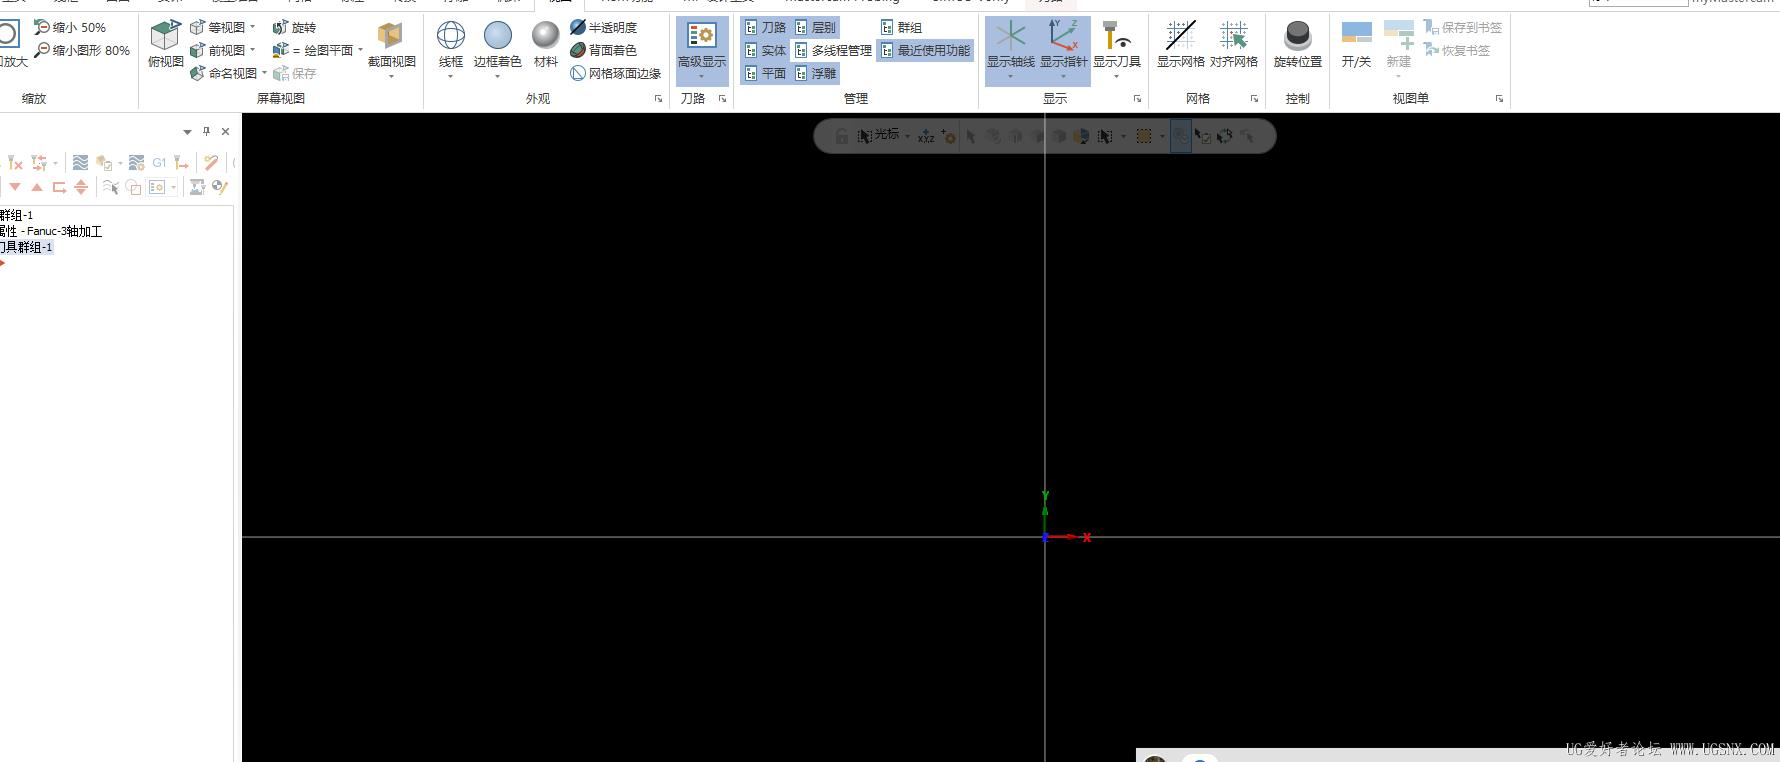Open Levels manager (层别)
This screenshot has height=762, width=1780.
(x=815, y=27)
